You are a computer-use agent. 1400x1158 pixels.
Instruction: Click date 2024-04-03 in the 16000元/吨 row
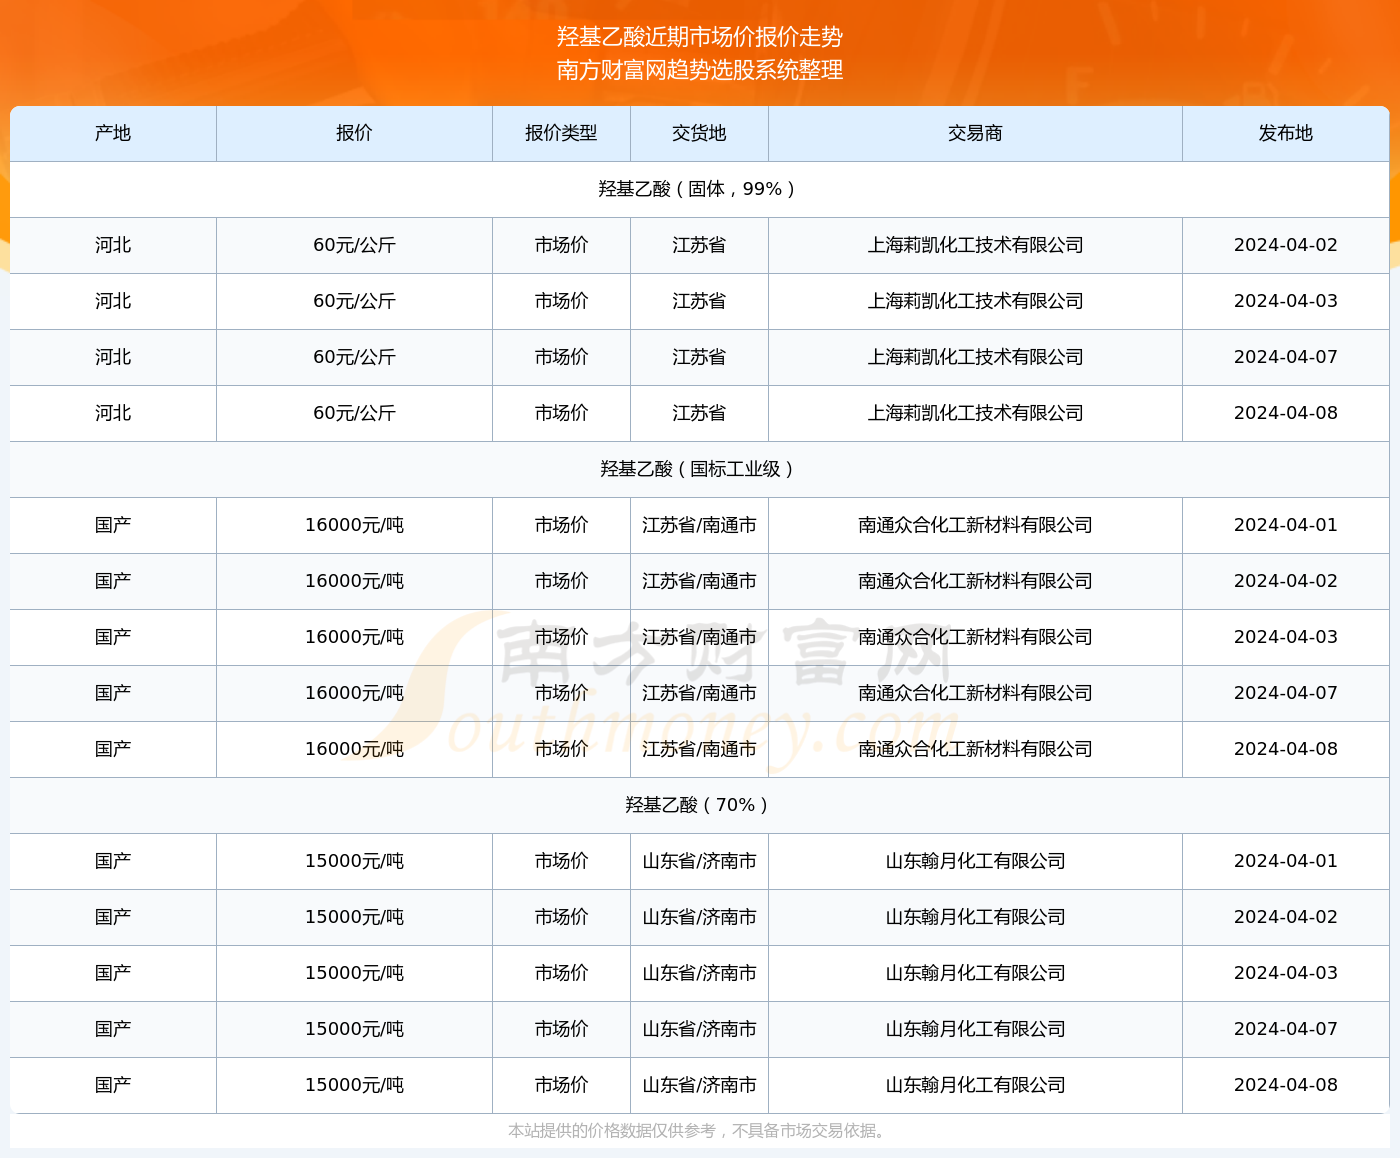pos(1285,637)
